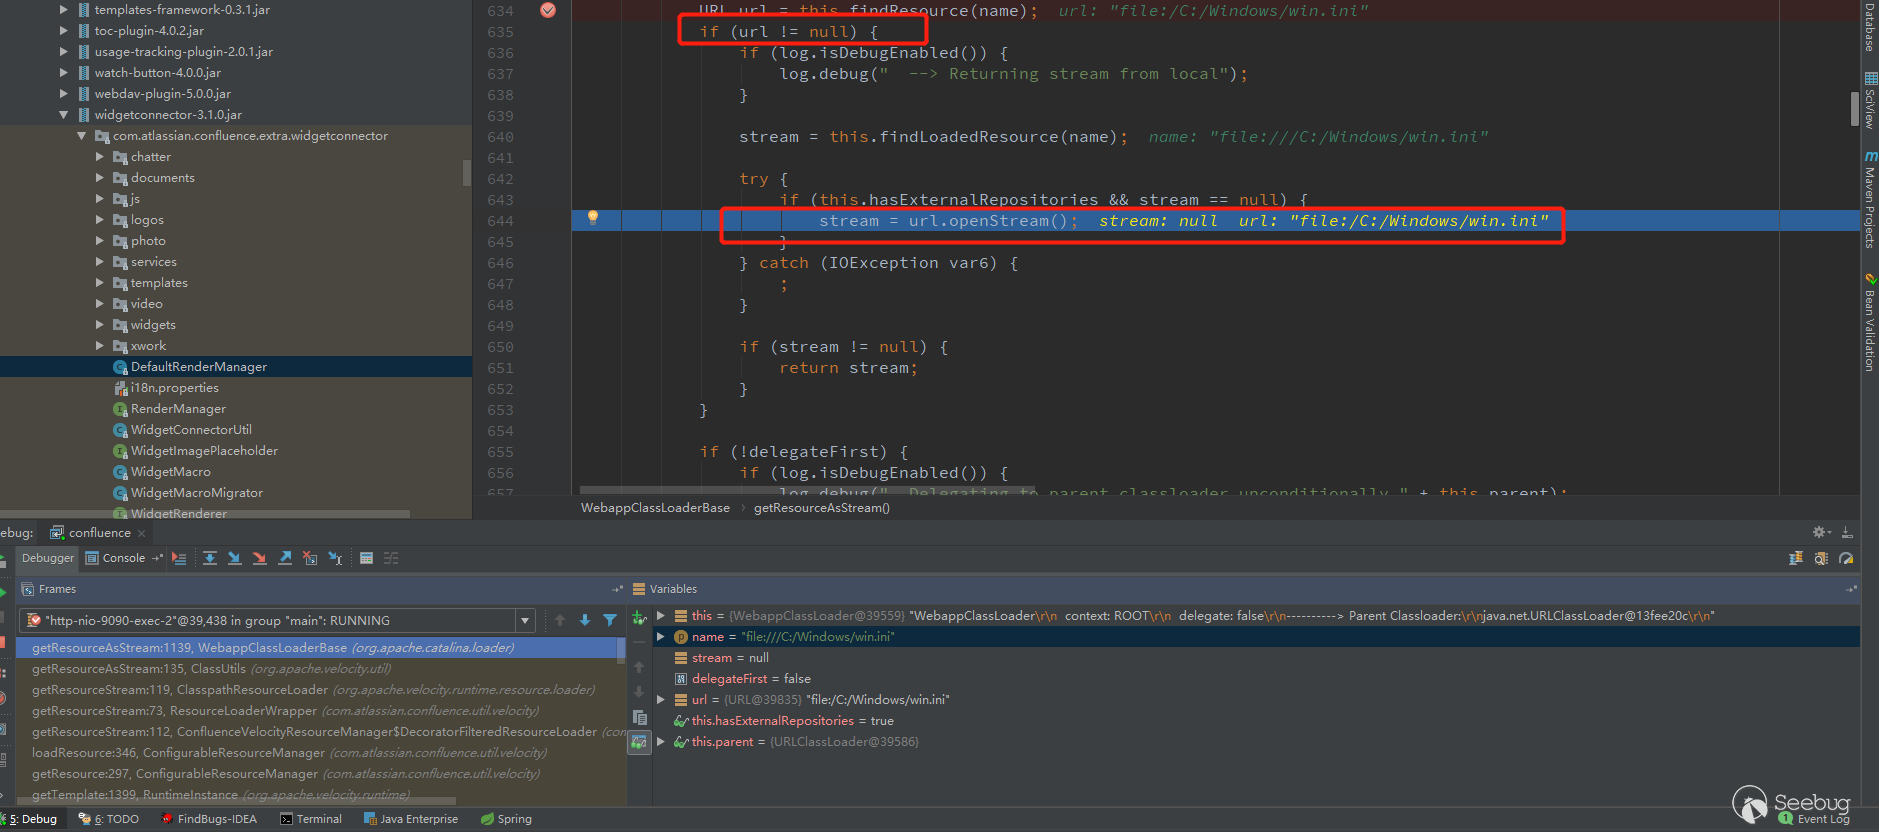Viewport: 1879px width, 832px height.
Task: Open the WidgetConnectorUtil class in the tree
Action: point(191,430)
